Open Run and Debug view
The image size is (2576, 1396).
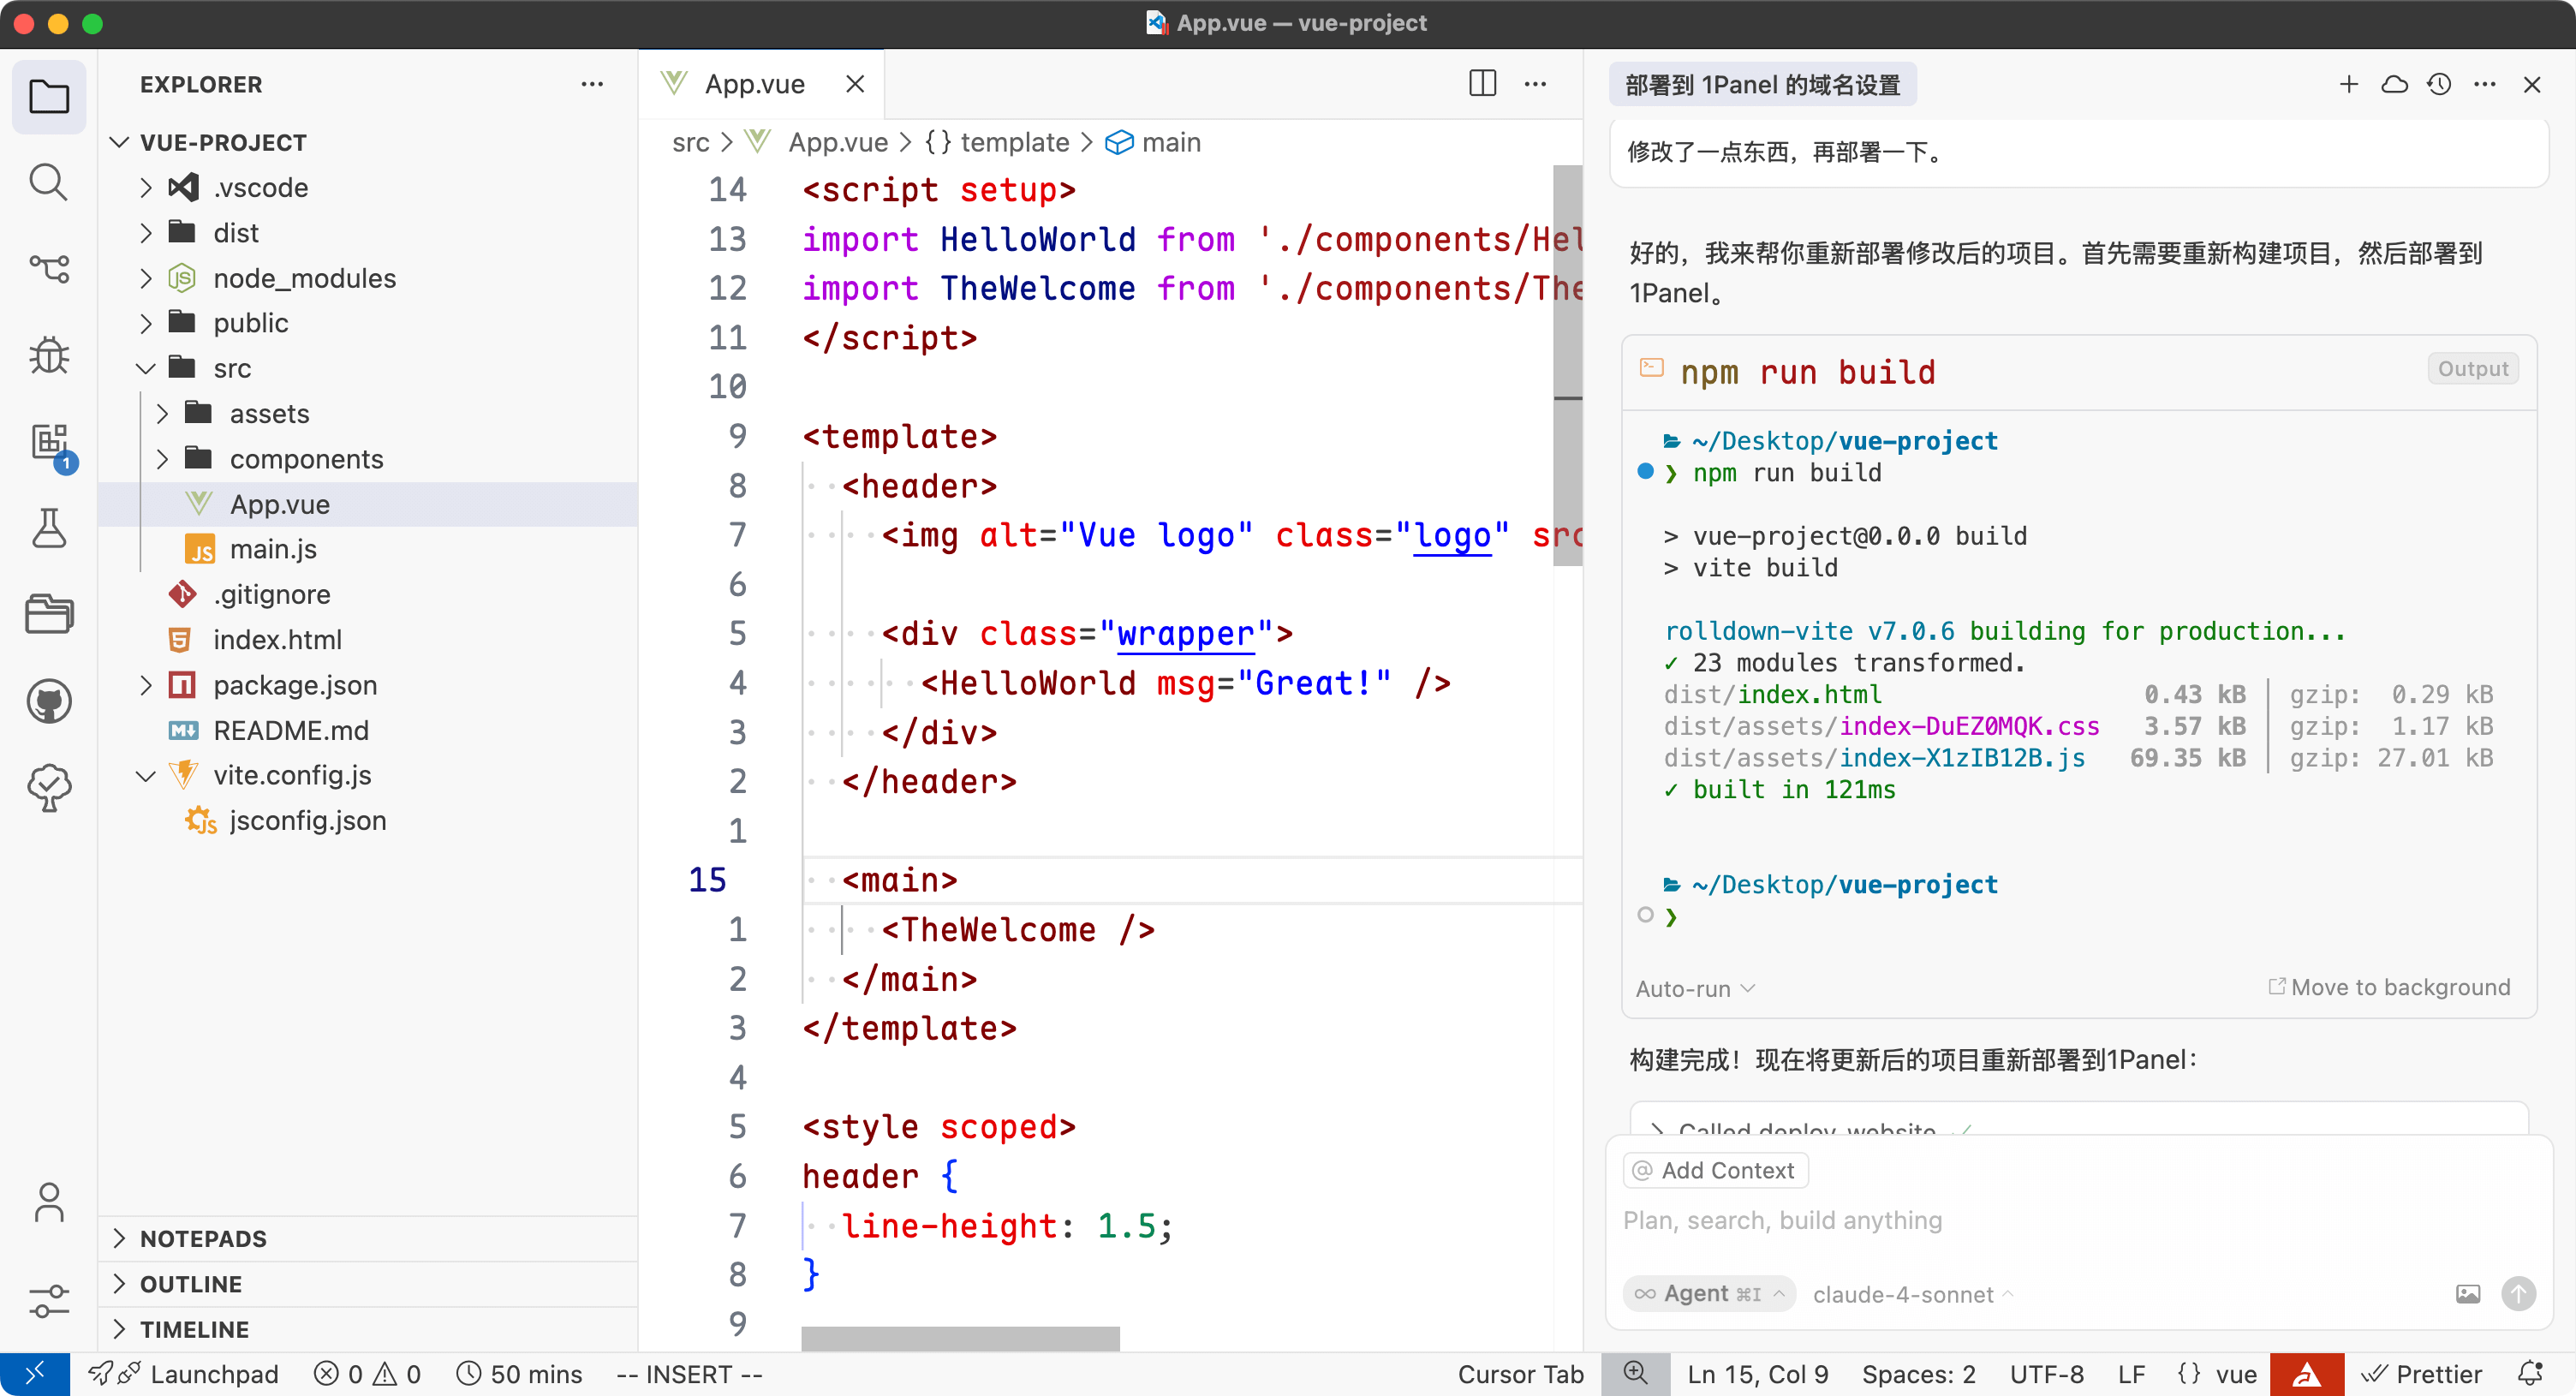tap(48, 355)
